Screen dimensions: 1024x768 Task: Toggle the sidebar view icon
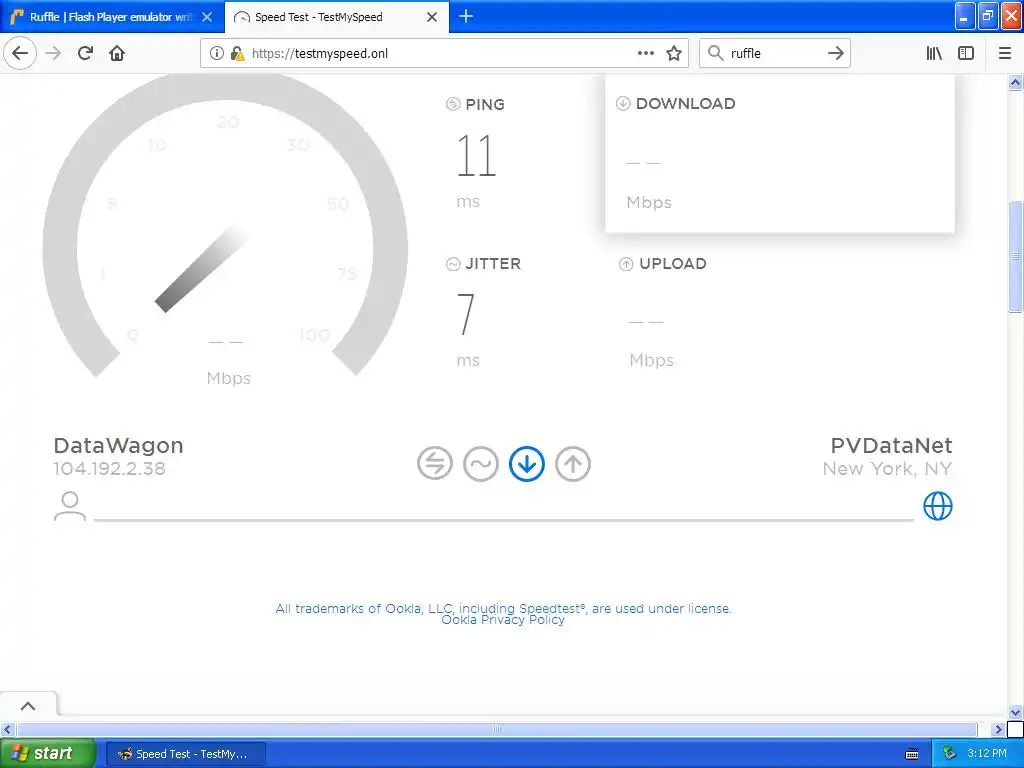tap(966, 53)
